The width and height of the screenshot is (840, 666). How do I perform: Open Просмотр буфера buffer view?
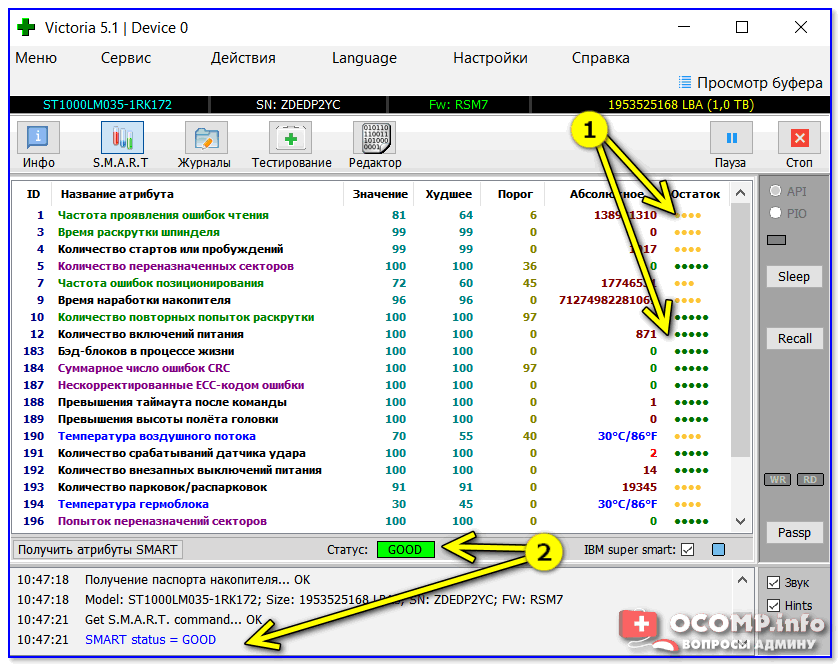point(750,83)
